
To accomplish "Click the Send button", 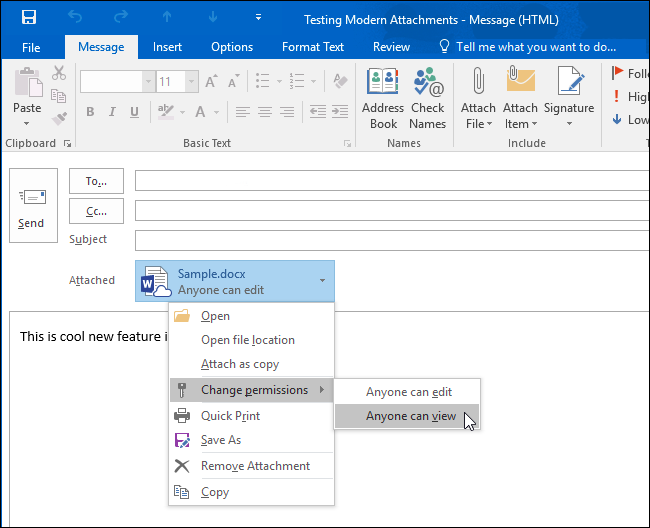I will click(x=33, y=206).
